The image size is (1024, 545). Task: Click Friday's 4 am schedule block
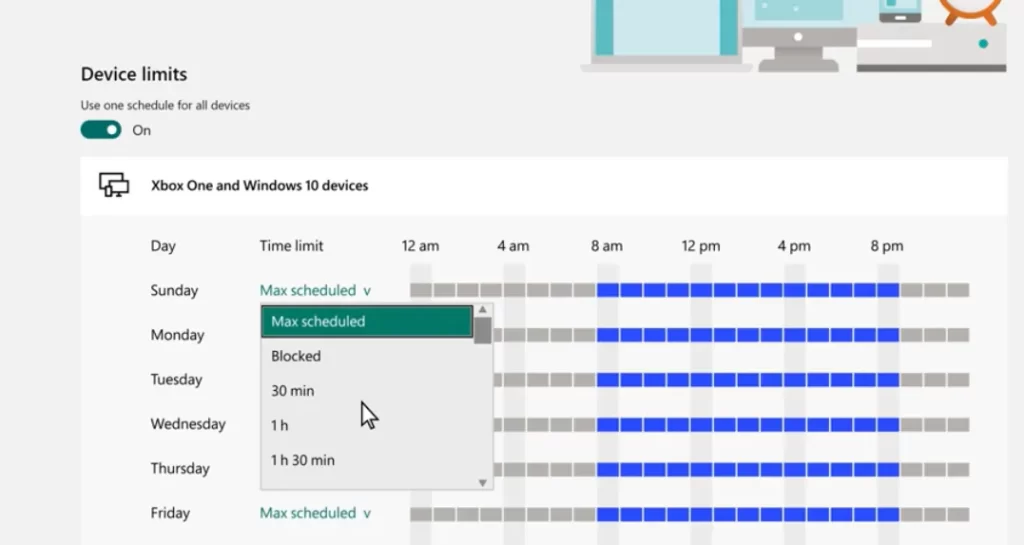tap(514, 514)
